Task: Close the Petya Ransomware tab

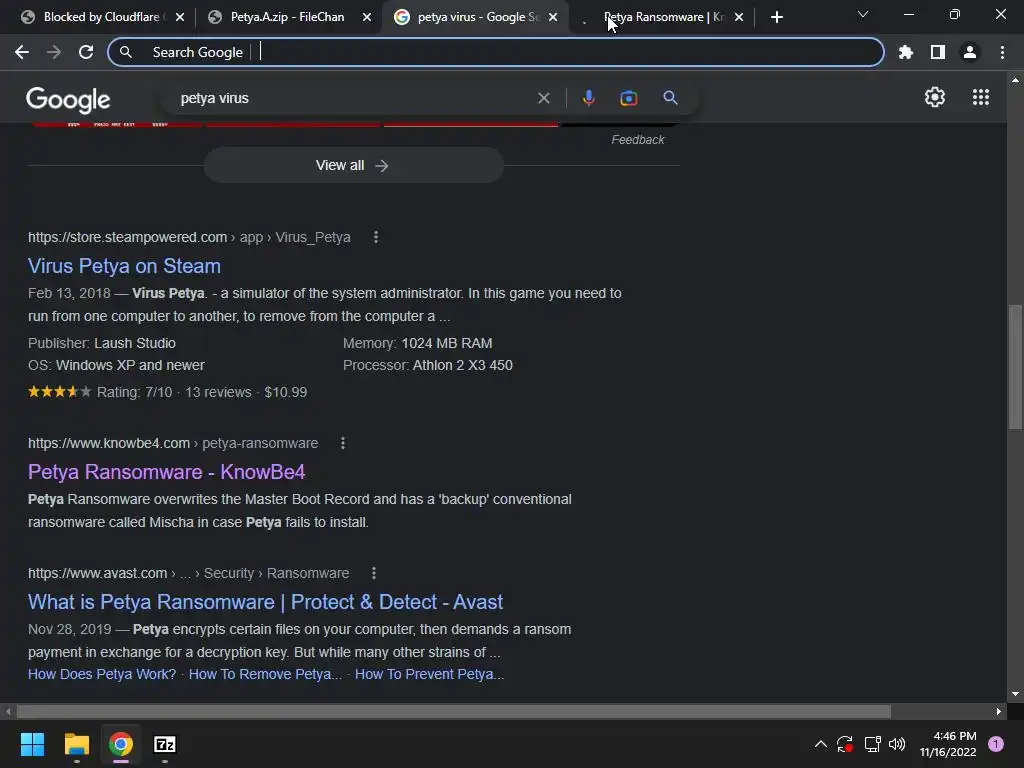Action: point(739,17)
